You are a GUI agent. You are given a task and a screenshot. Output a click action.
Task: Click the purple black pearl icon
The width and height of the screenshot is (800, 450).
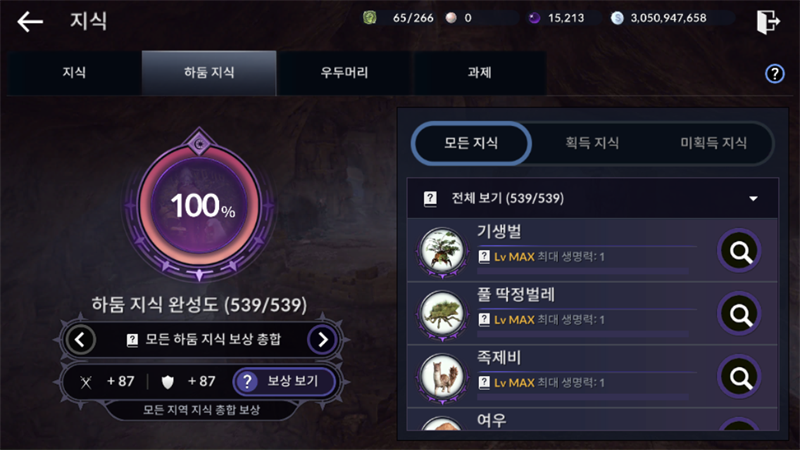pyautogui.click(x=534, y=18)
